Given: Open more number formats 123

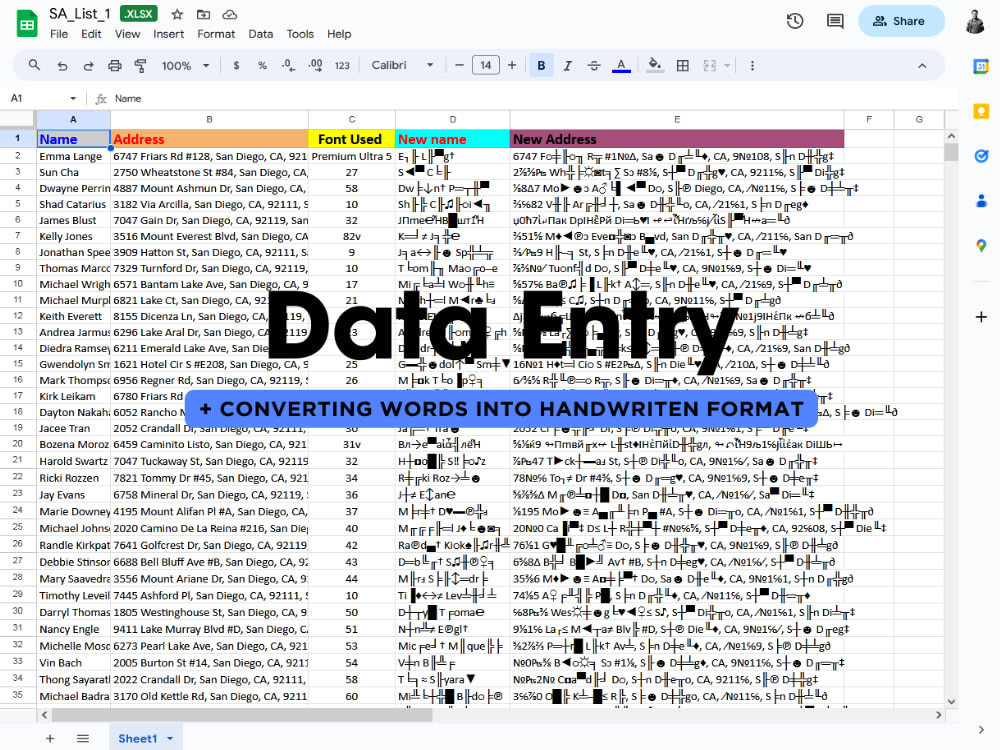Looking at the screenshot, I should pyautogui.click(x=342, y=66).
